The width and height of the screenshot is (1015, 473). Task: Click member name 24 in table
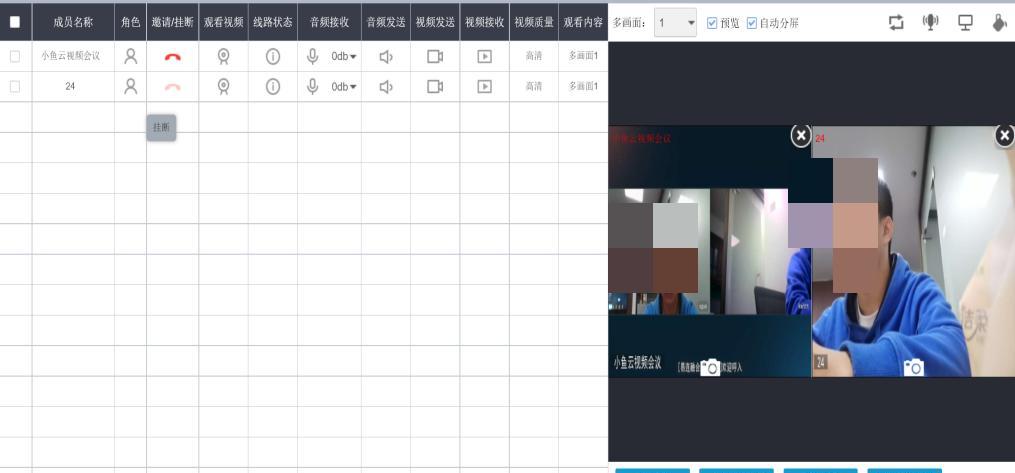pyautogui.click(x=71, y=87)
